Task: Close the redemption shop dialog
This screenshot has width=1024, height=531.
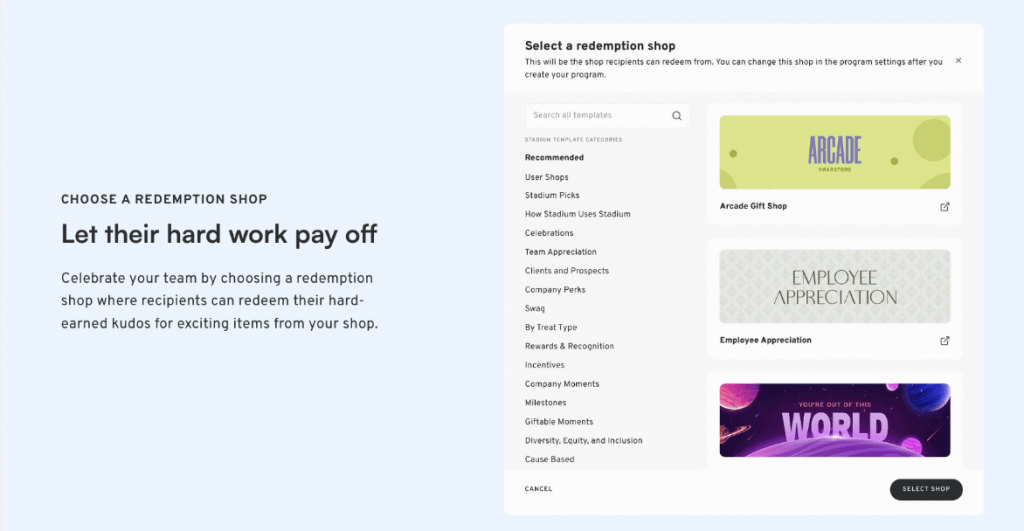Action: [x=958, y=61]
